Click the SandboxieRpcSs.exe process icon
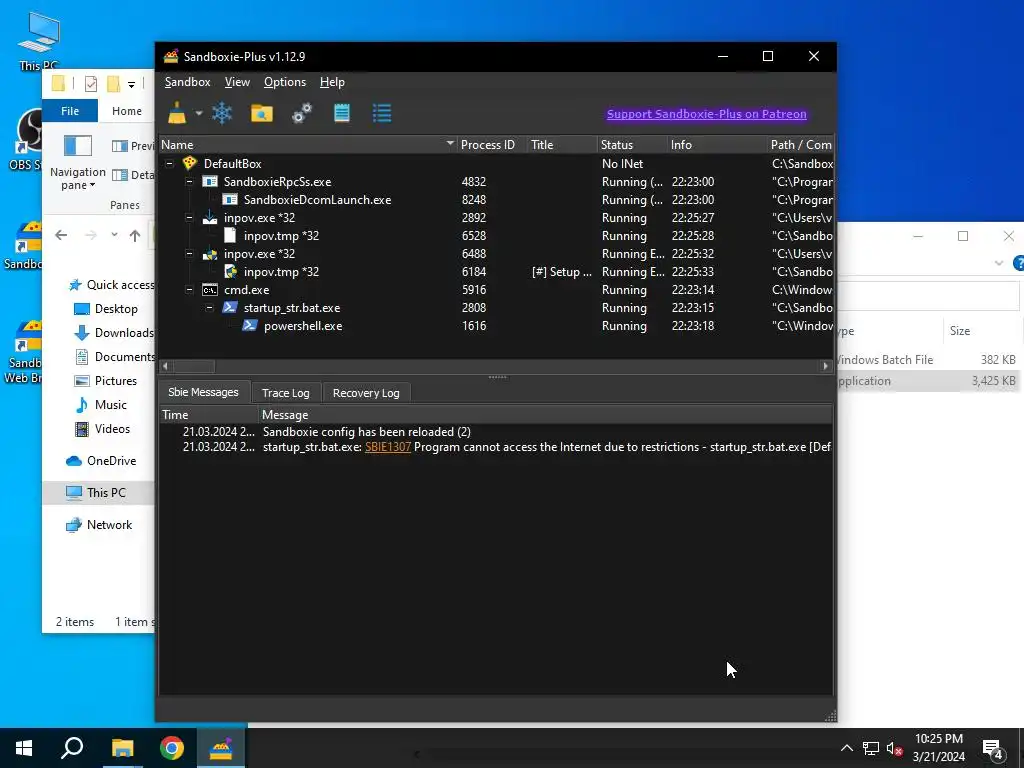1024x768 pixels. tap(210, 182)
